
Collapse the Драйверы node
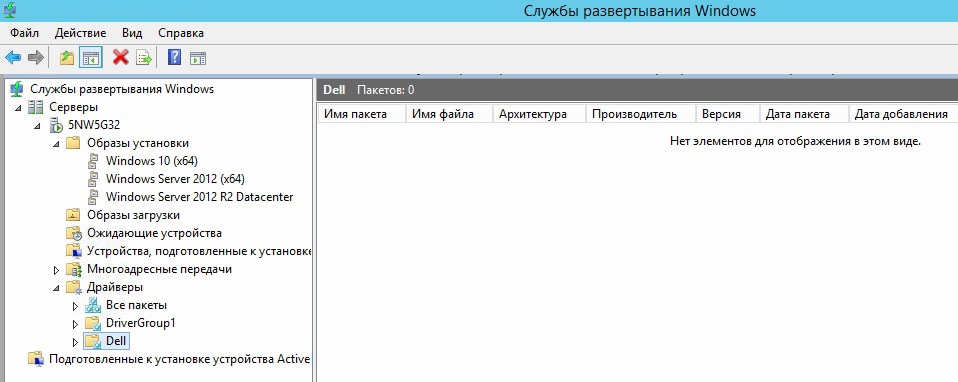click(x=56, y=287)
